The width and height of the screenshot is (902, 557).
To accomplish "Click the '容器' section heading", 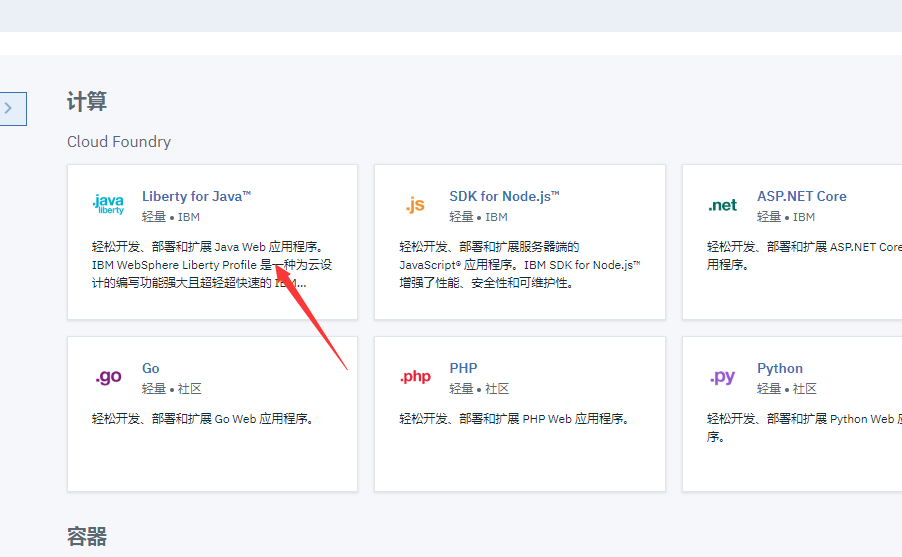I will click(x=87, y=537).
